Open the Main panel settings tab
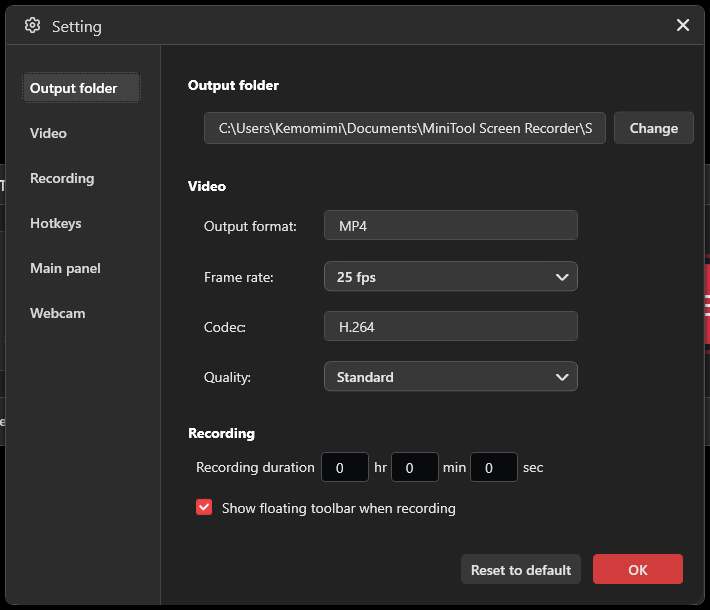Viewport: 710px width, 610px height. click(65, 268)
